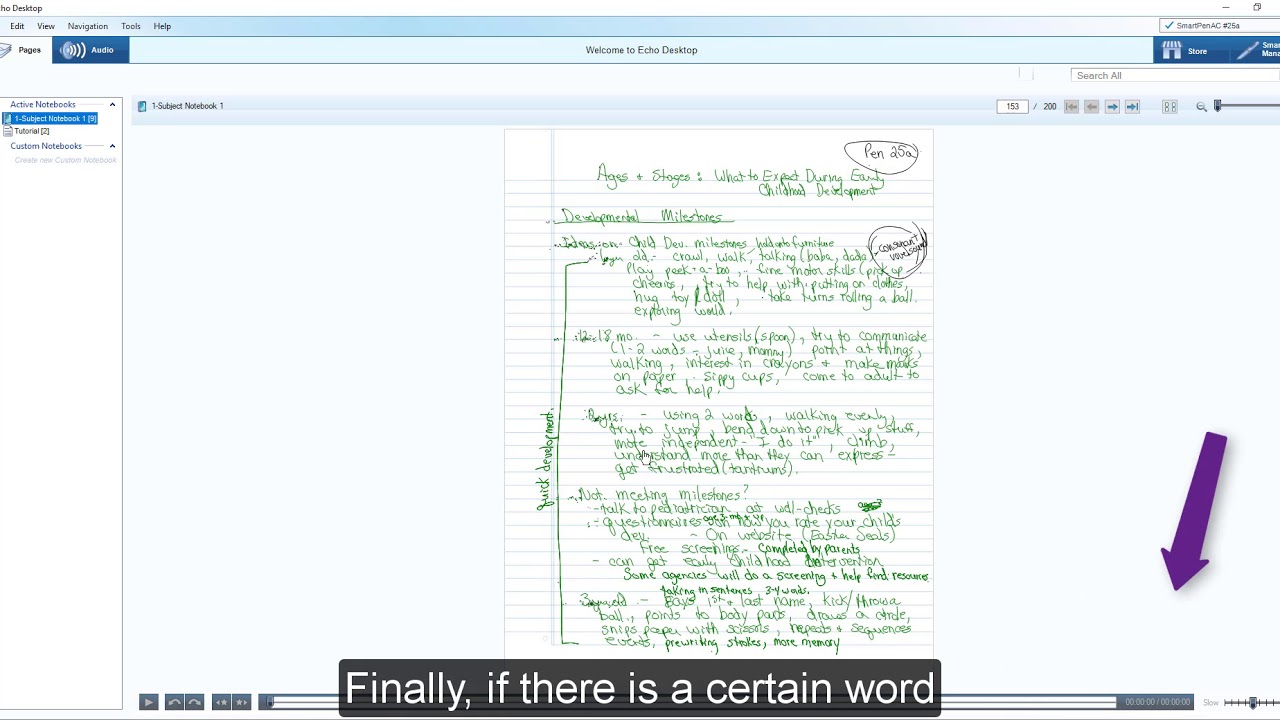Click the jump forward playback arrow
Screen dimensions: 1280x720
[x=194, y=702]
